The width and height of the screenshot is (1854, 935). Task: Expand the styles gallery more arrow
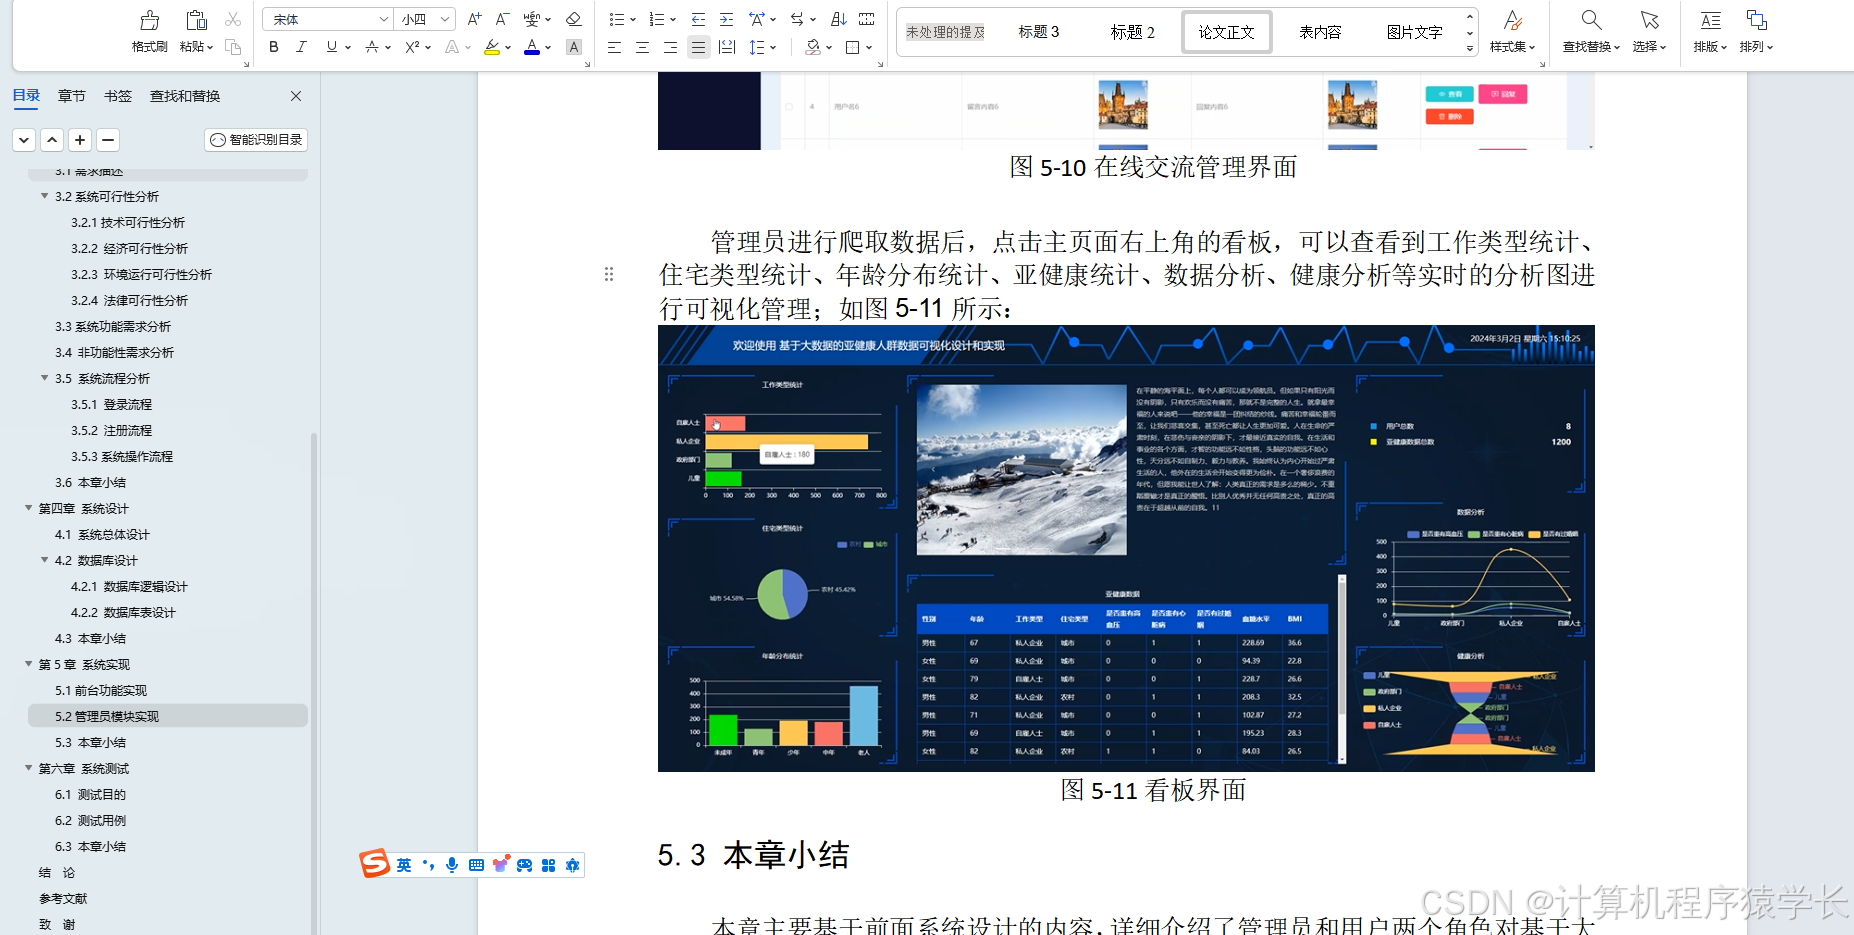click(1470, 48)
